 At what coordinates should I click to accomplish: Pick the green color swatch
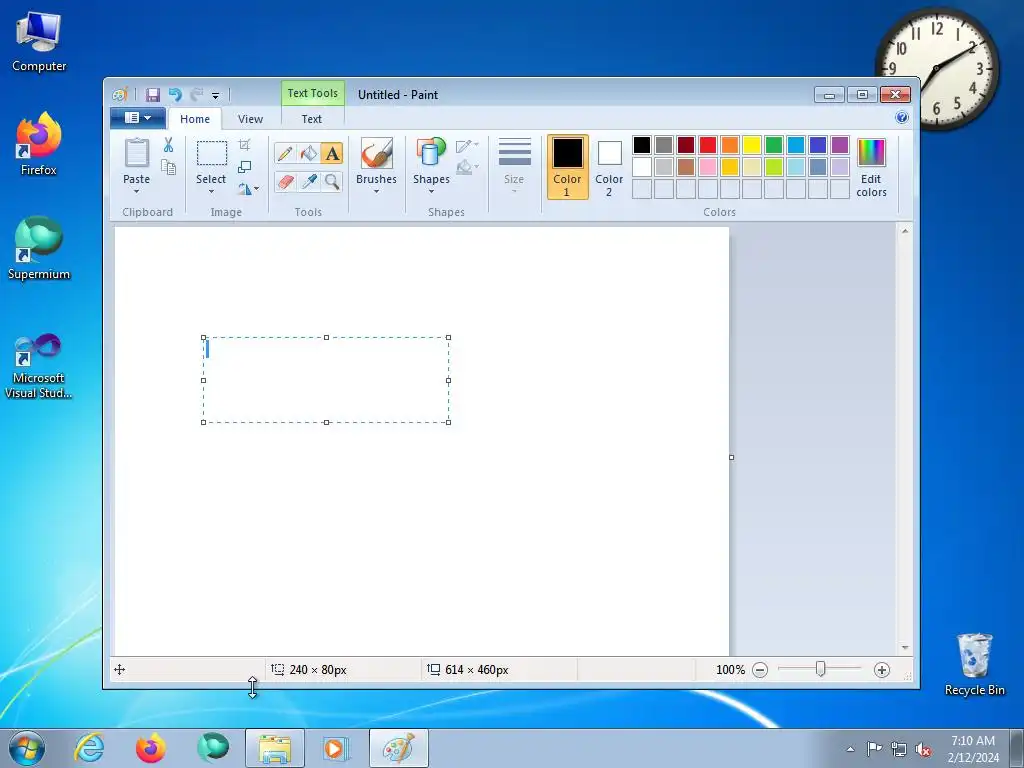pyautogui.click(x=774, y=145)
